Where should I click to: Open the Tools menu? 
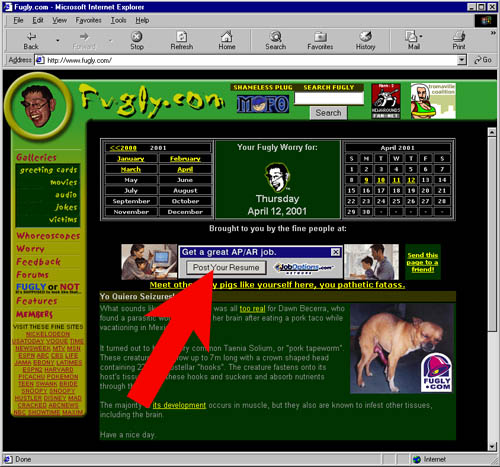(118, 20)
